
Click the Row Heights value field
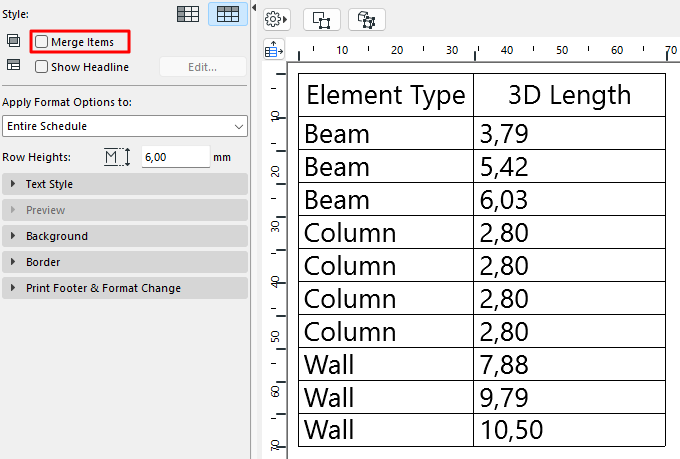click(174, 157)
